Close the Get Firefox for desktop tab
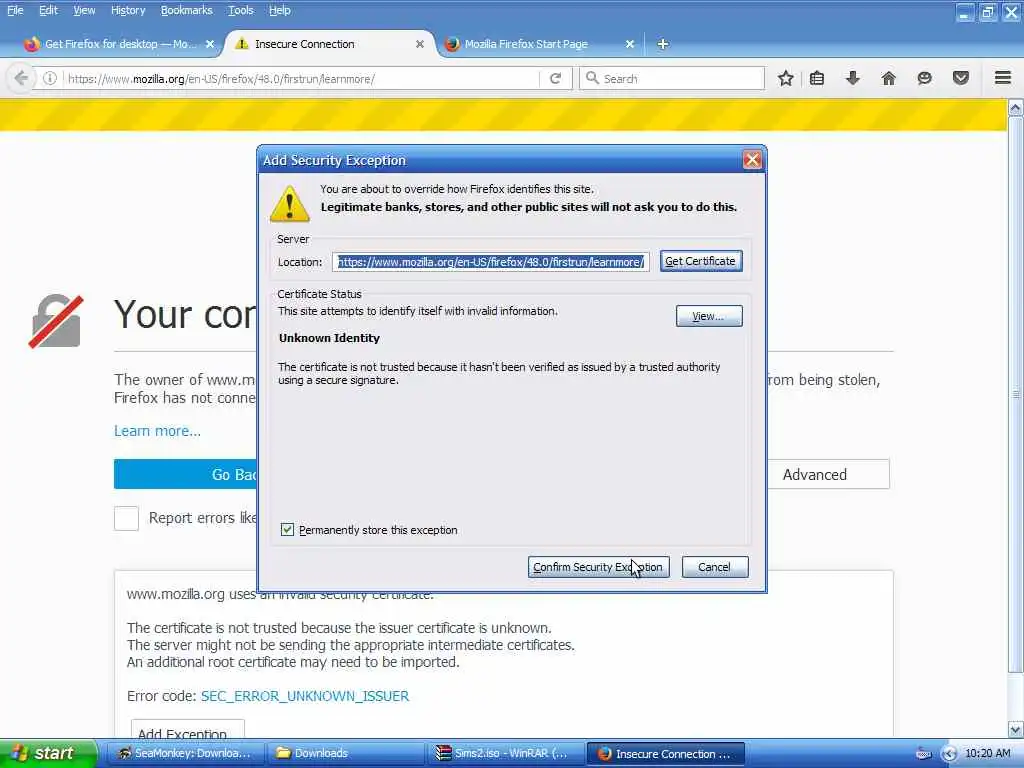Image resolution: width=1024 pixels, height=768 pixels. [x=210, y=44]
